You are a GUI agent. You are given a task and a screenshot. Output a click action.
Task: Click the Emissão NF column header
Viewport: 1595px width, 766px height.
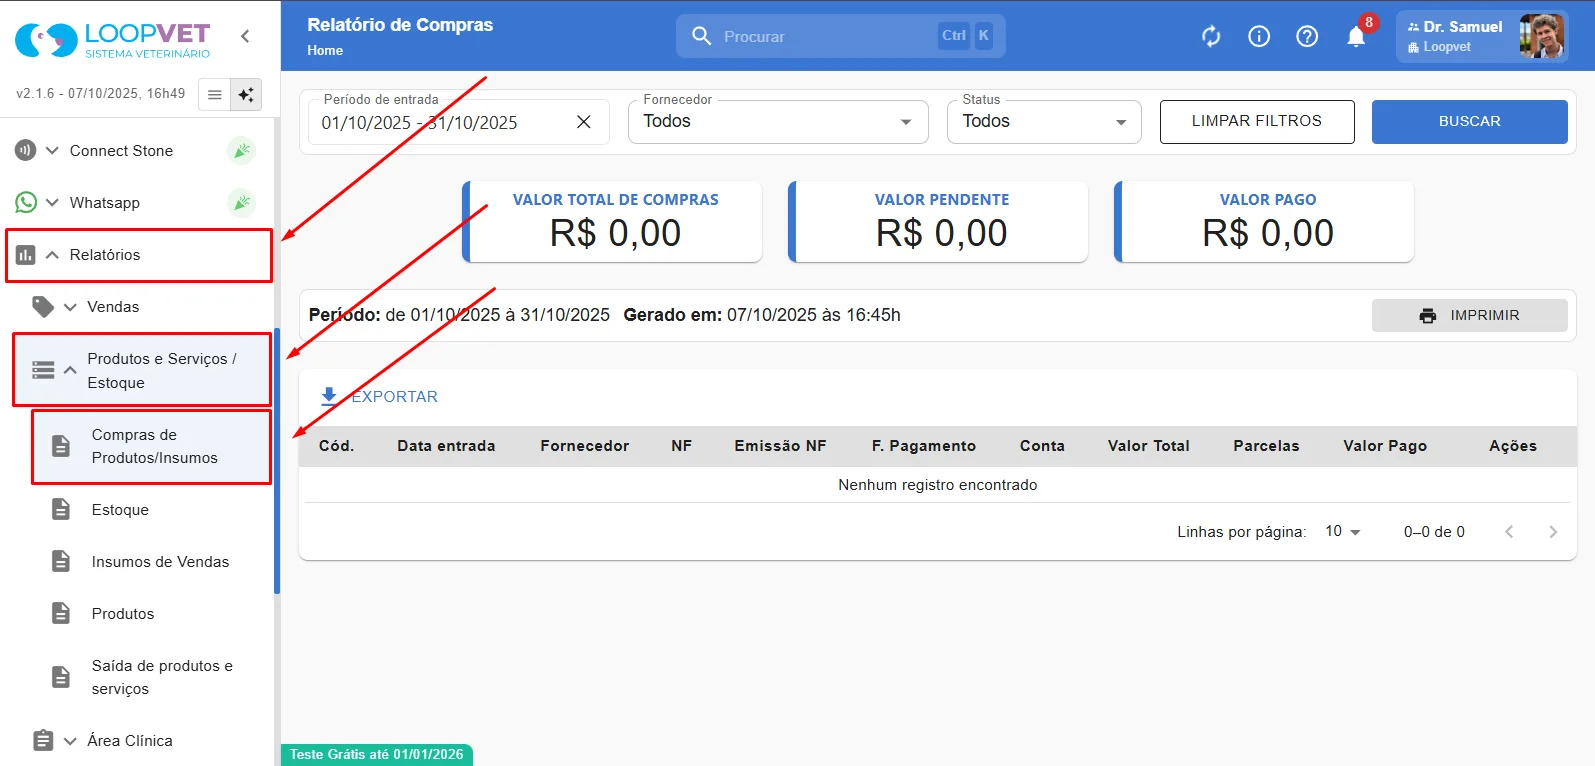click(780, 446)
